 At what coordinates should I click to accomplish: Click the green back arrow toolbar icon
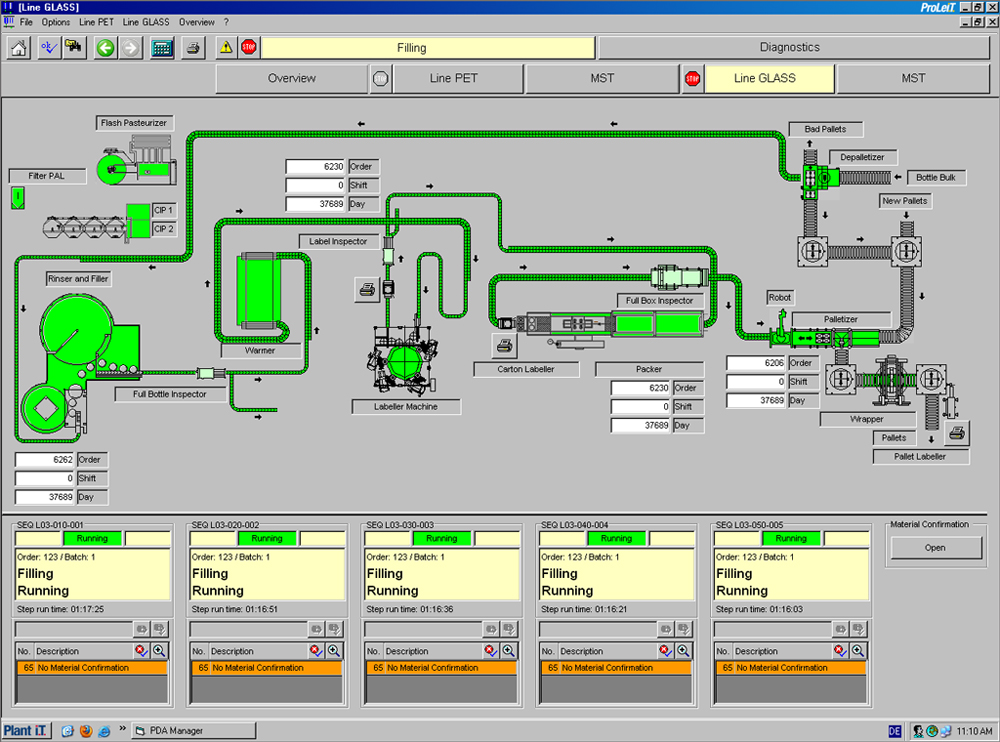pyautogui.click(x=105, y=48)
